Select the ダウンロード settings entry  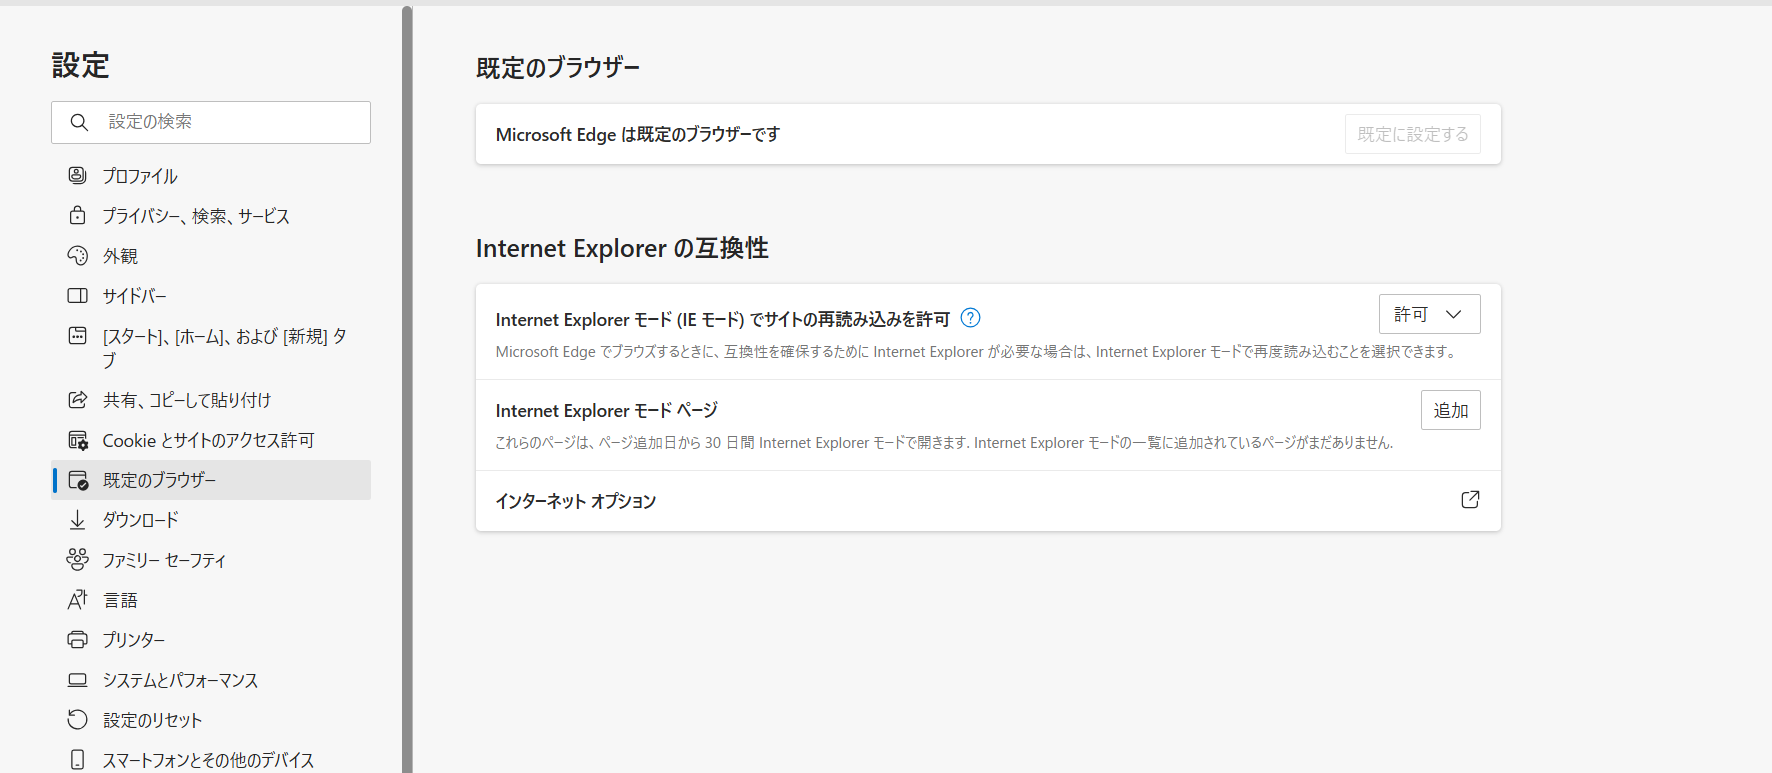tap(211, 519)
